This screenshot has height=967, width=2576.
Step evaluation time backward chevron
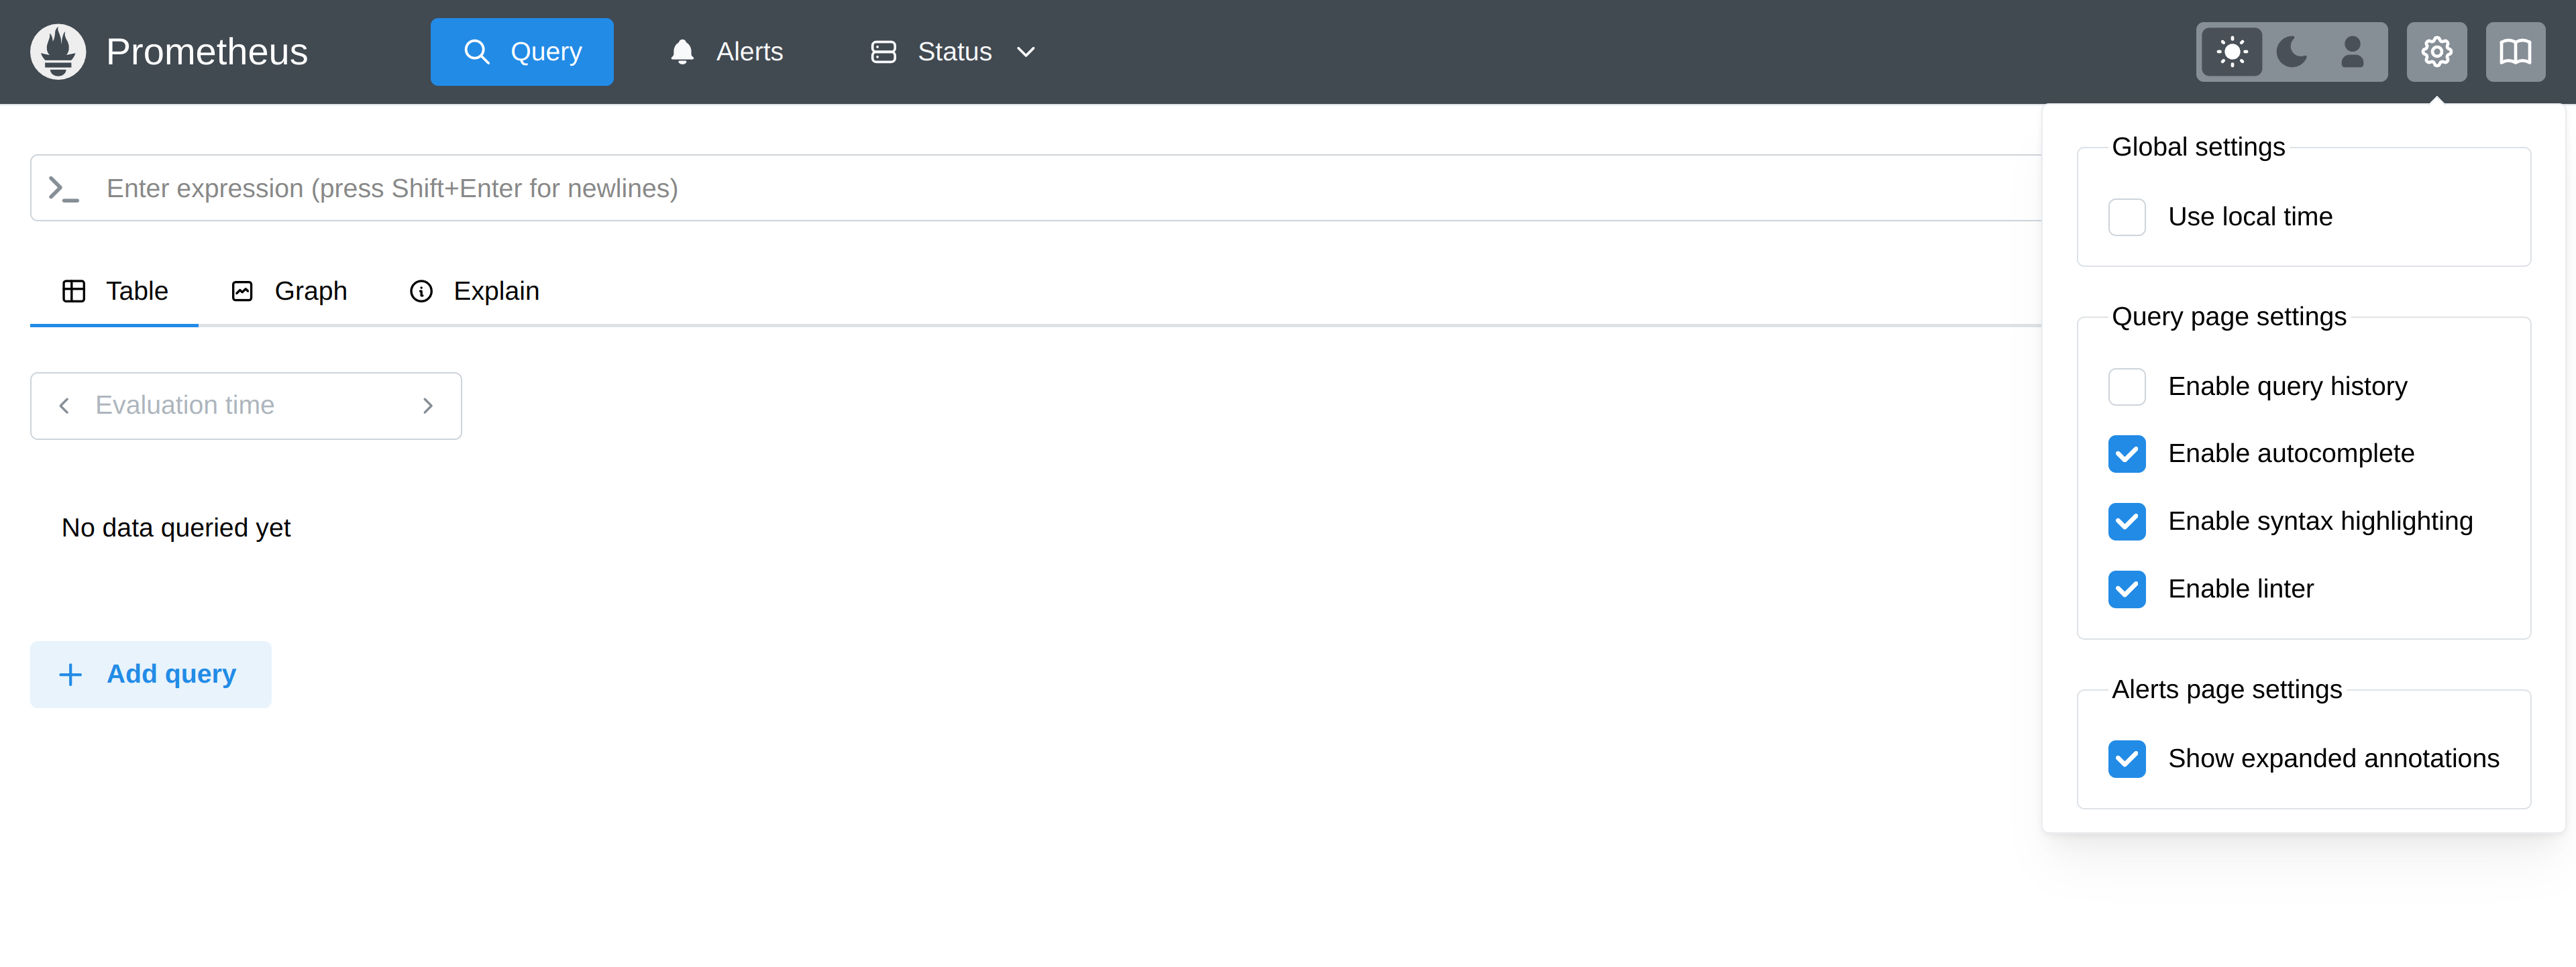point(64,406)
